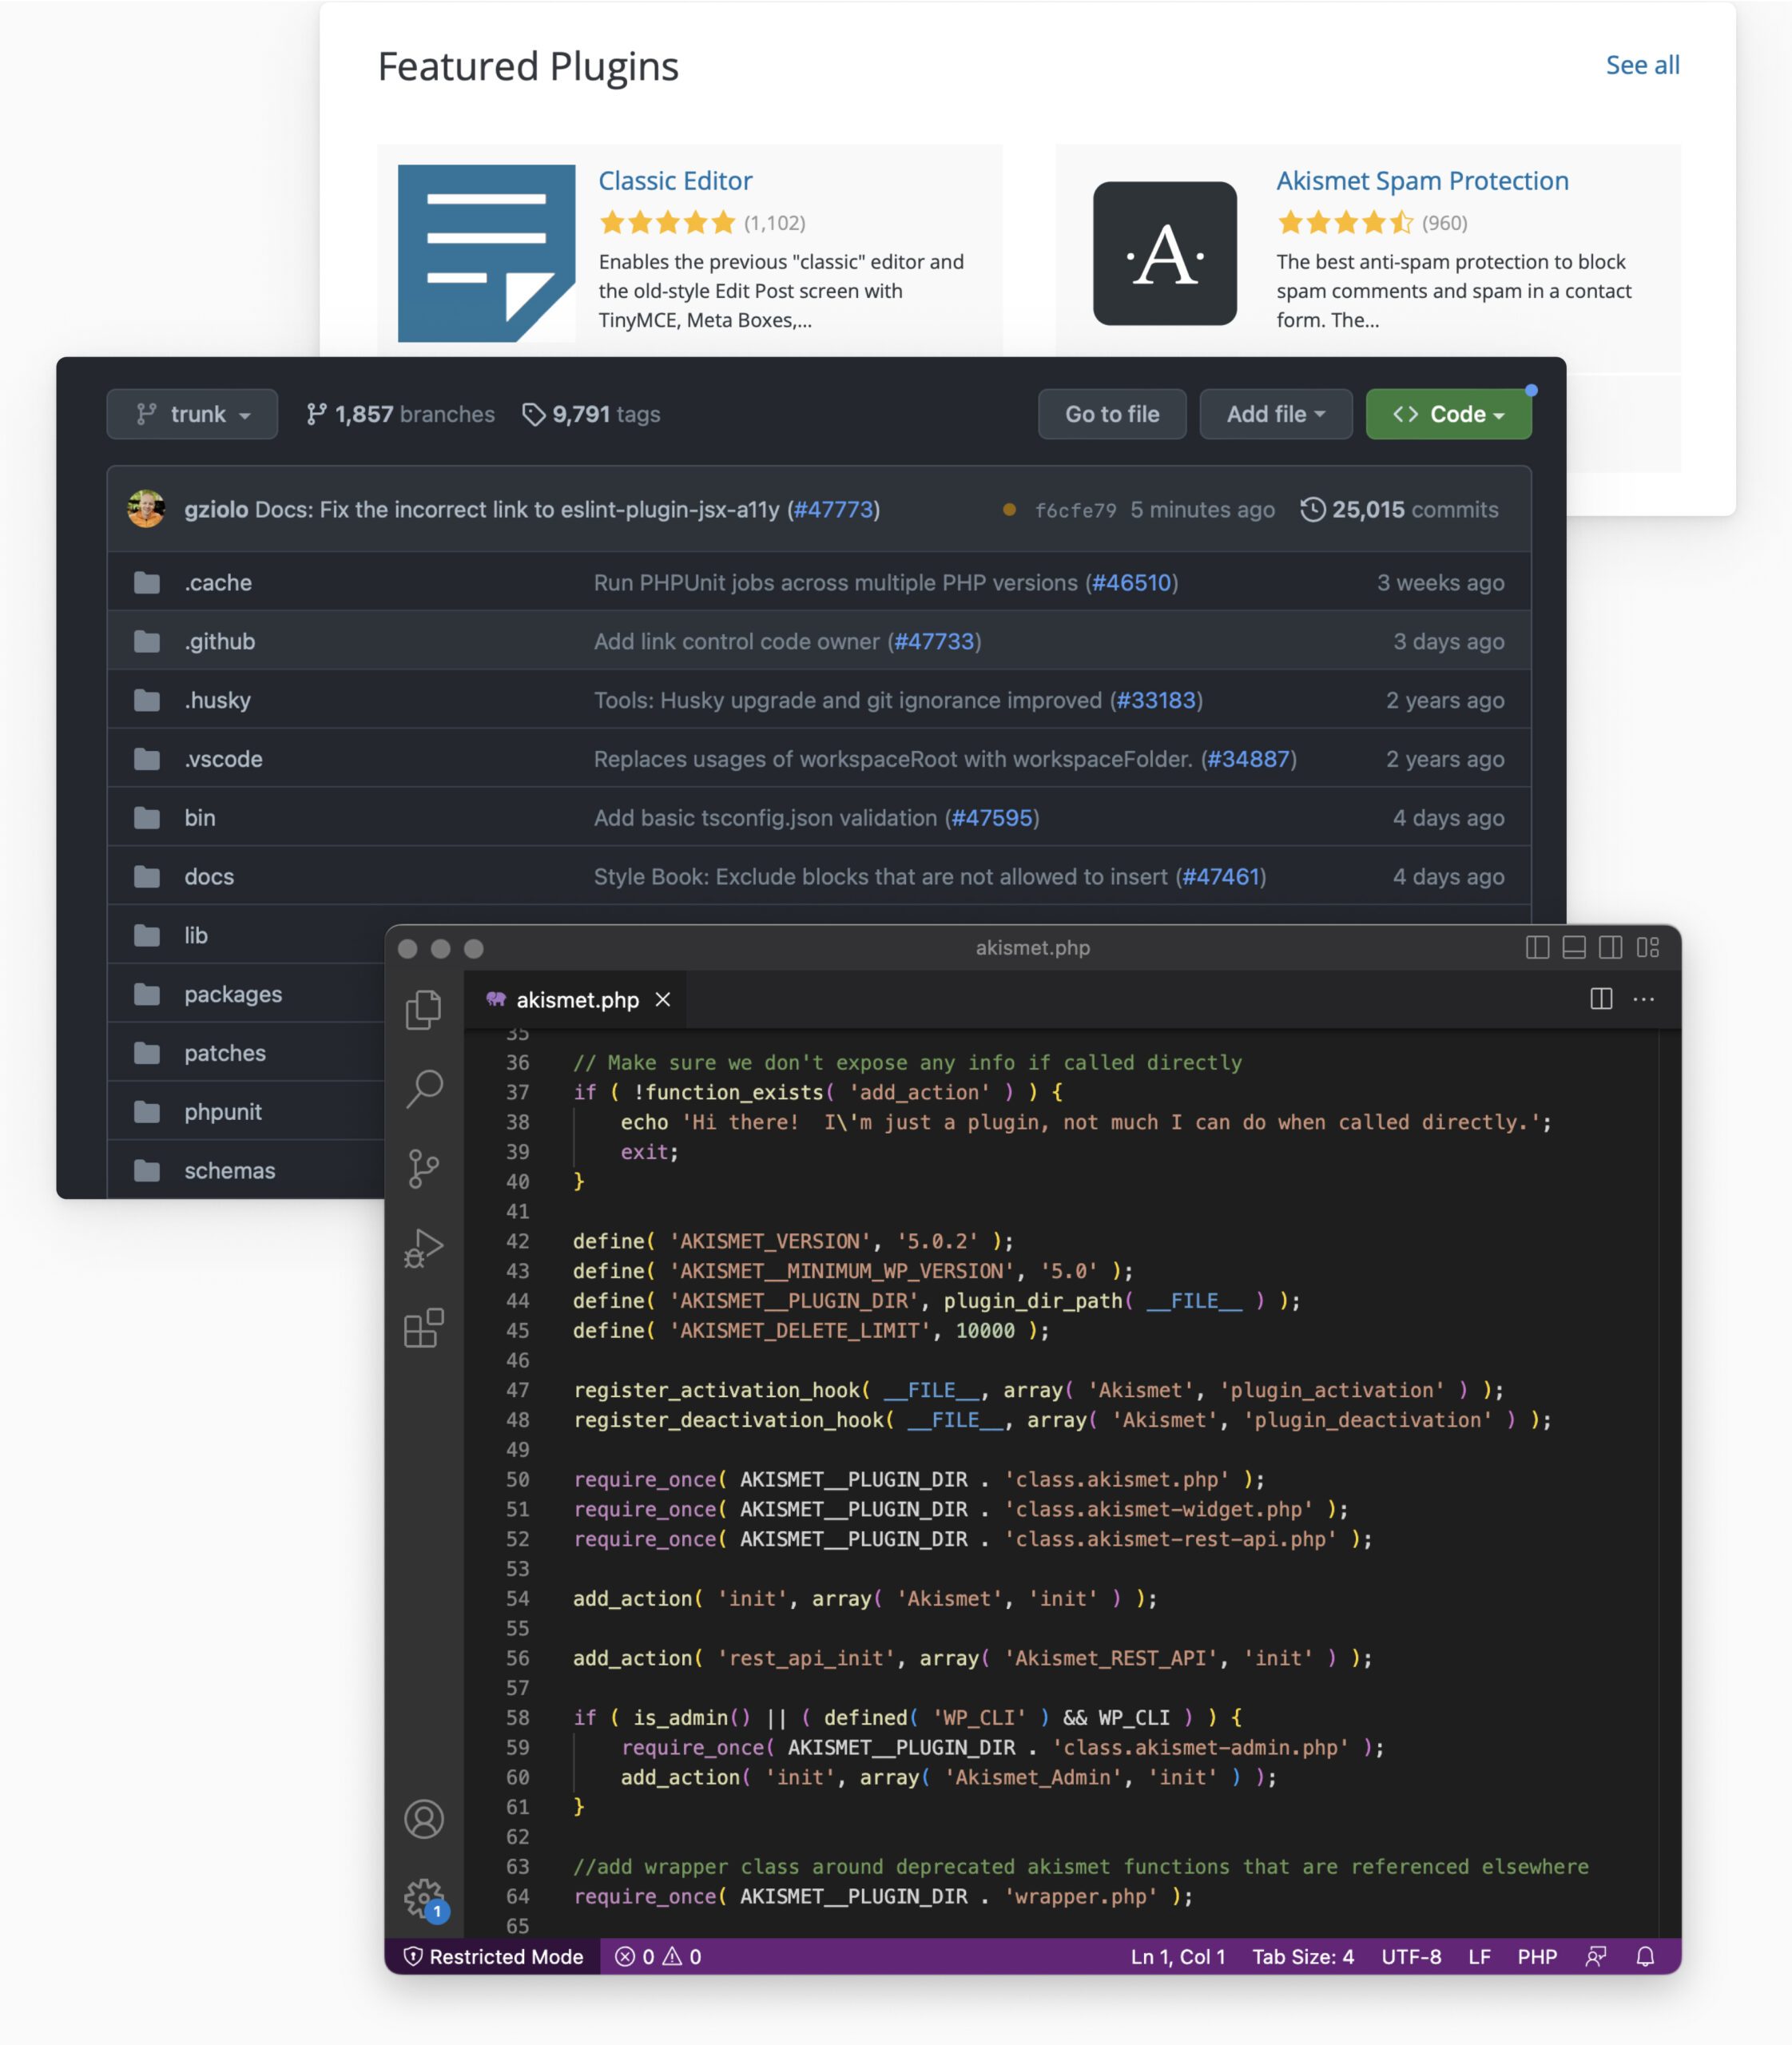Image resolution: width=1792 pixels, height=2045 pixels.
Task: Toggle secondary side bar layout icon
Action: point(1611,947)
